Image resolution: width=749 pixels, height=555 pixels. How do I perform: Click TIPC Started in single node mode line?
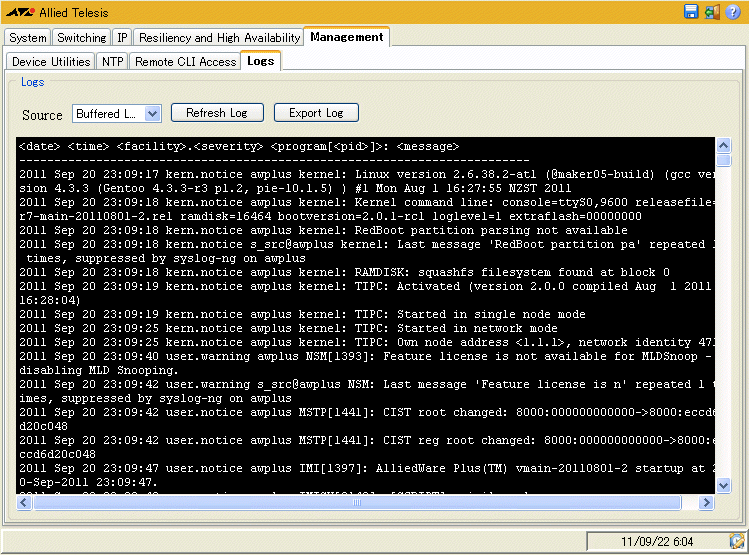302,314
